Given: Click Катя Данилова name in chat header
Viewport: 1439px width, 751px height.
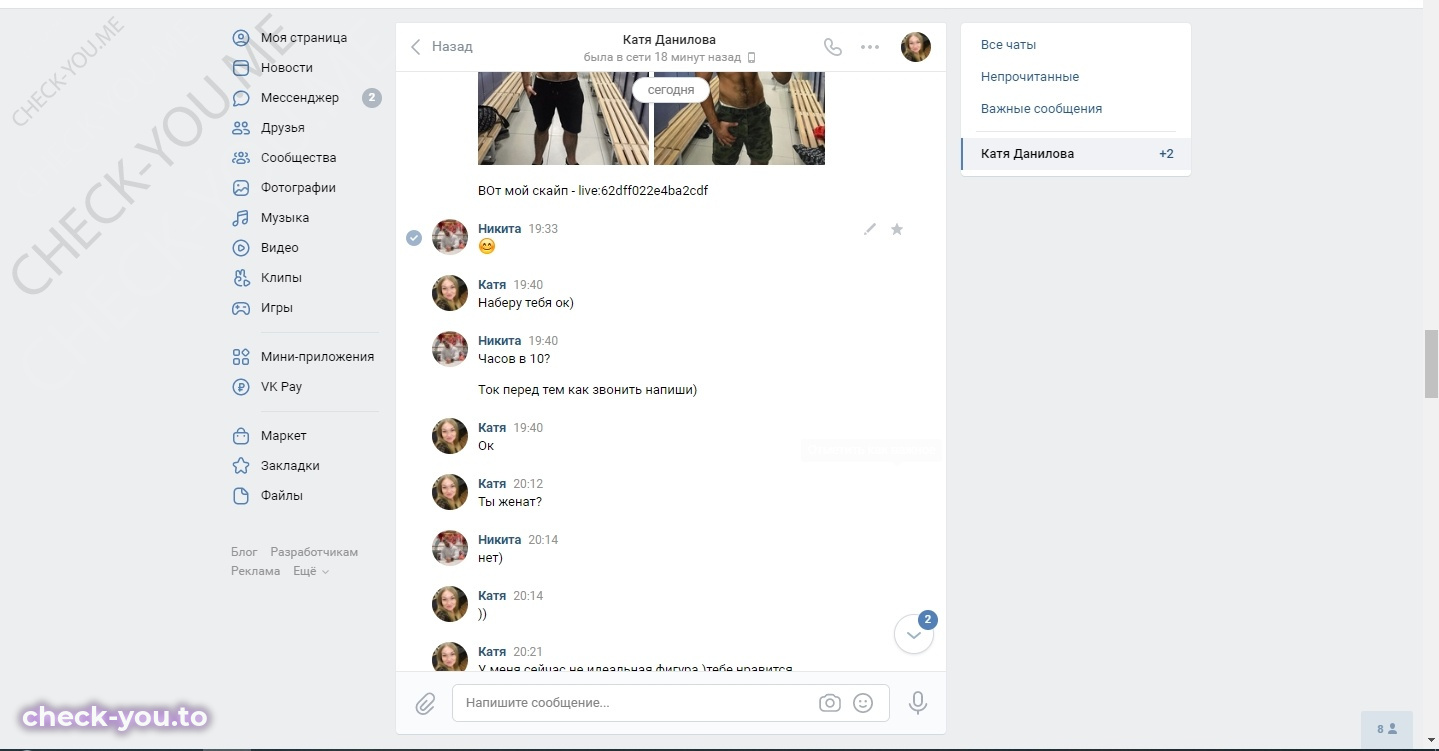Looking at the screenshot, I should point(669,40).
